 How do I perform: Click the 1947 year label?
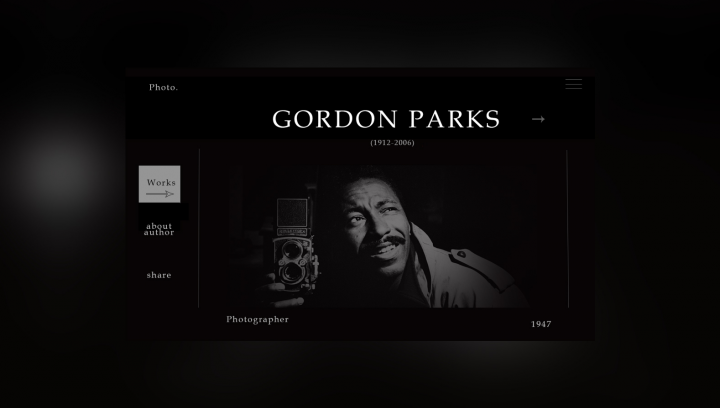tap(541, 324)
